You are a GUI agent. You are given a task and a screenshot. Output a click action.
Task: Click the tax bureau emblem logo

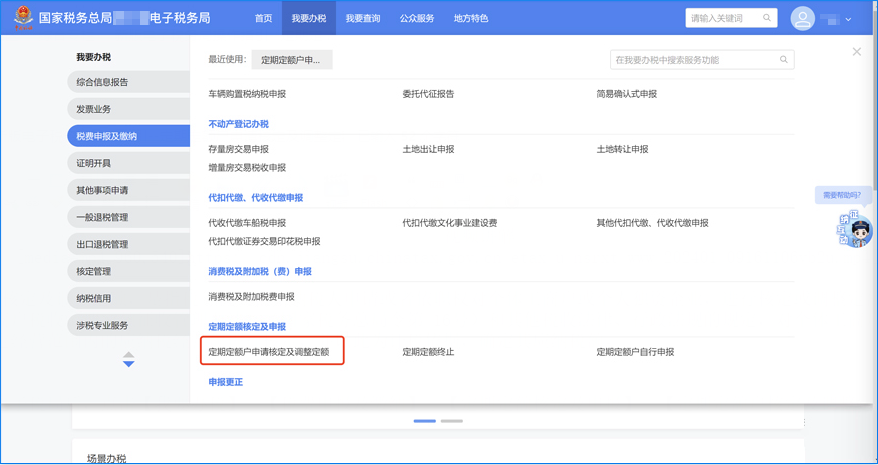click(22, 18)
